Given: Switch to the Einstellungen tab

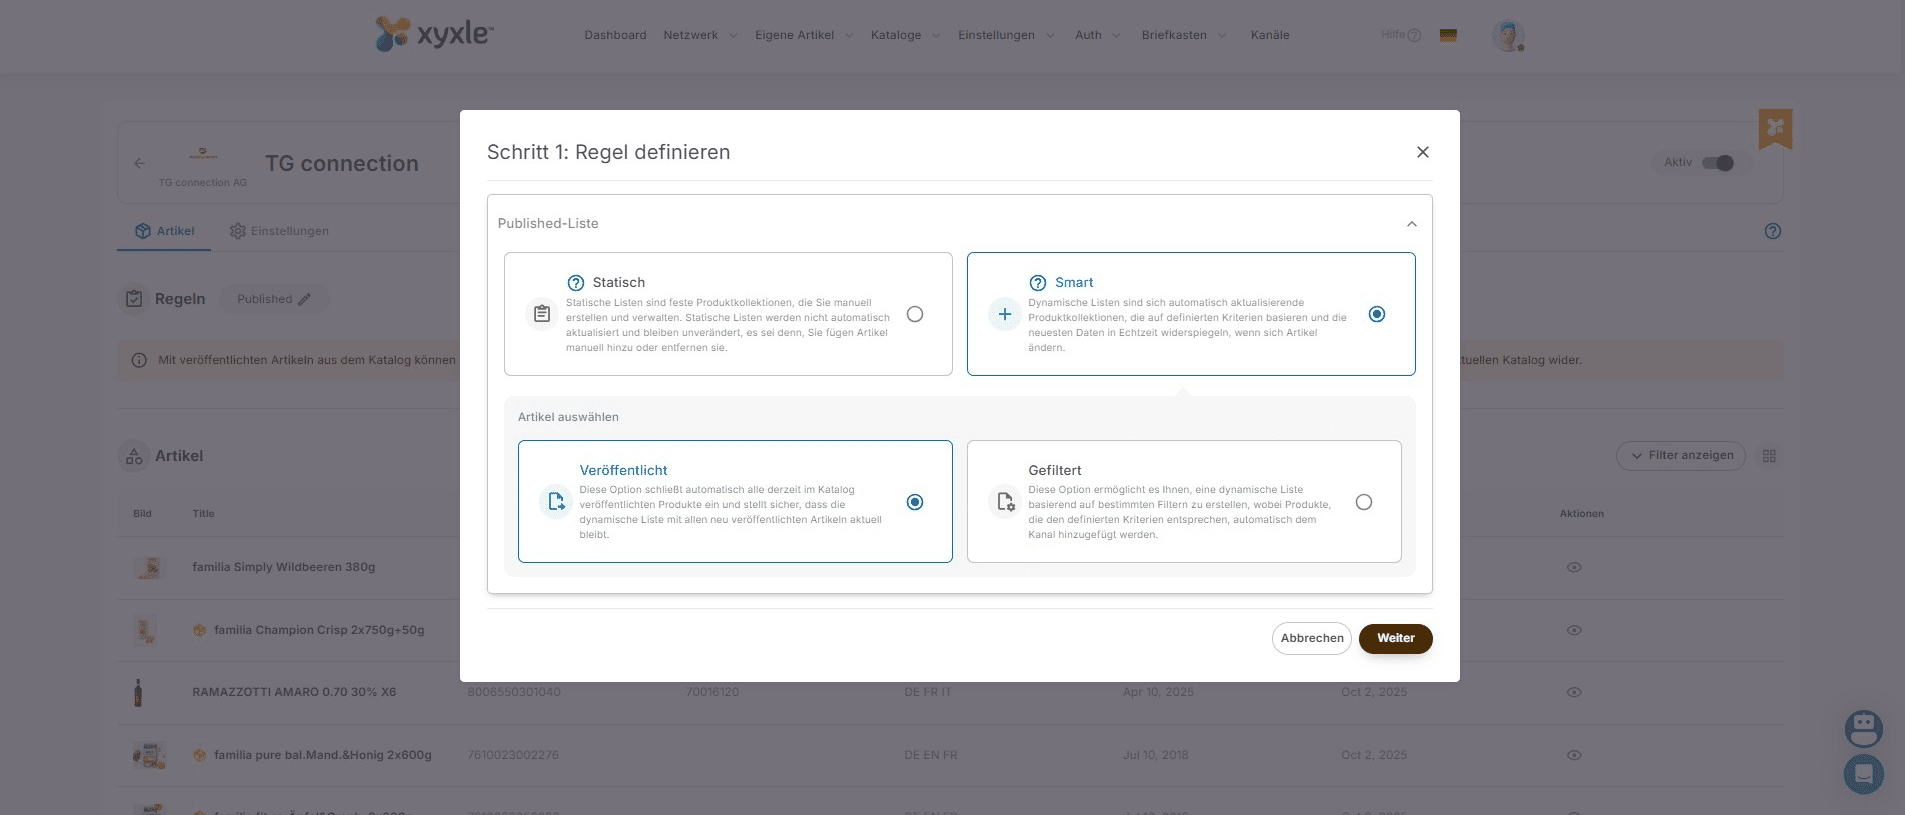Looking at the screenshot, I should (x=279, y=231).
